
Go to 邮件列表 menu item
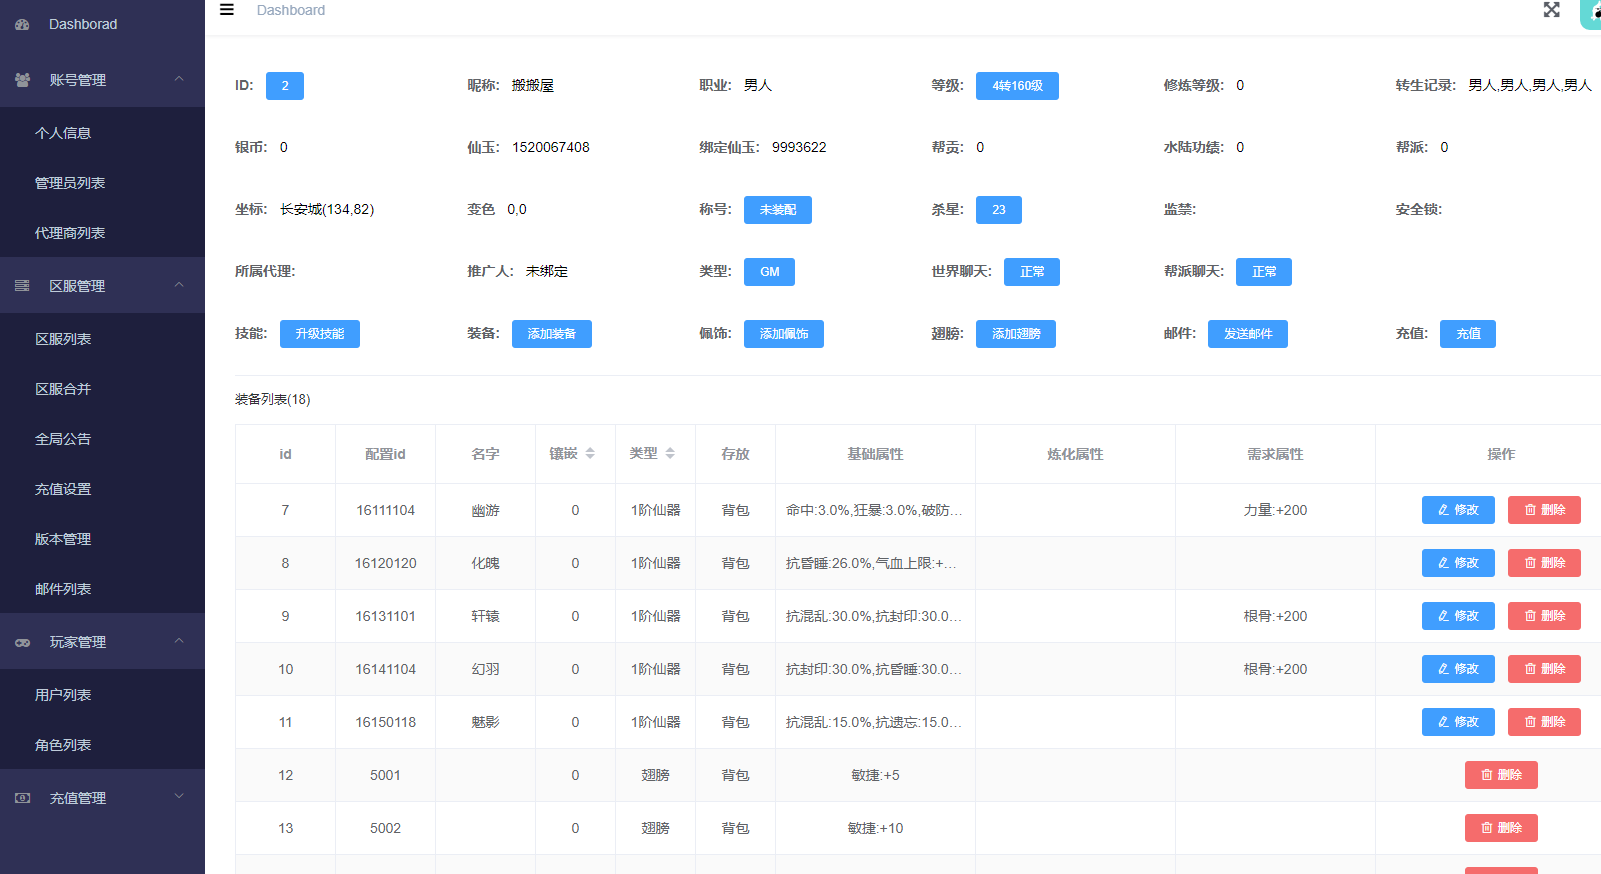click(63, 589)
